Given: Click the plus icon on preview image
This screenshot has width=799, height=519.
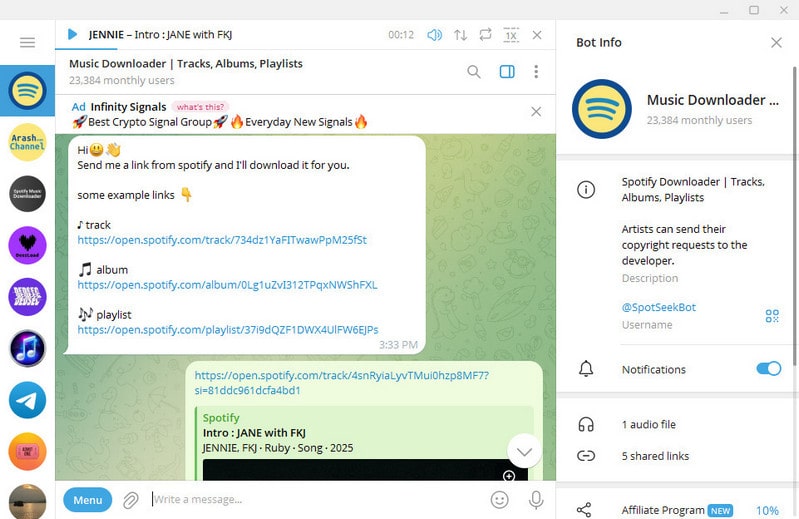Looking at the screenshot, I should tap(509, 476).
